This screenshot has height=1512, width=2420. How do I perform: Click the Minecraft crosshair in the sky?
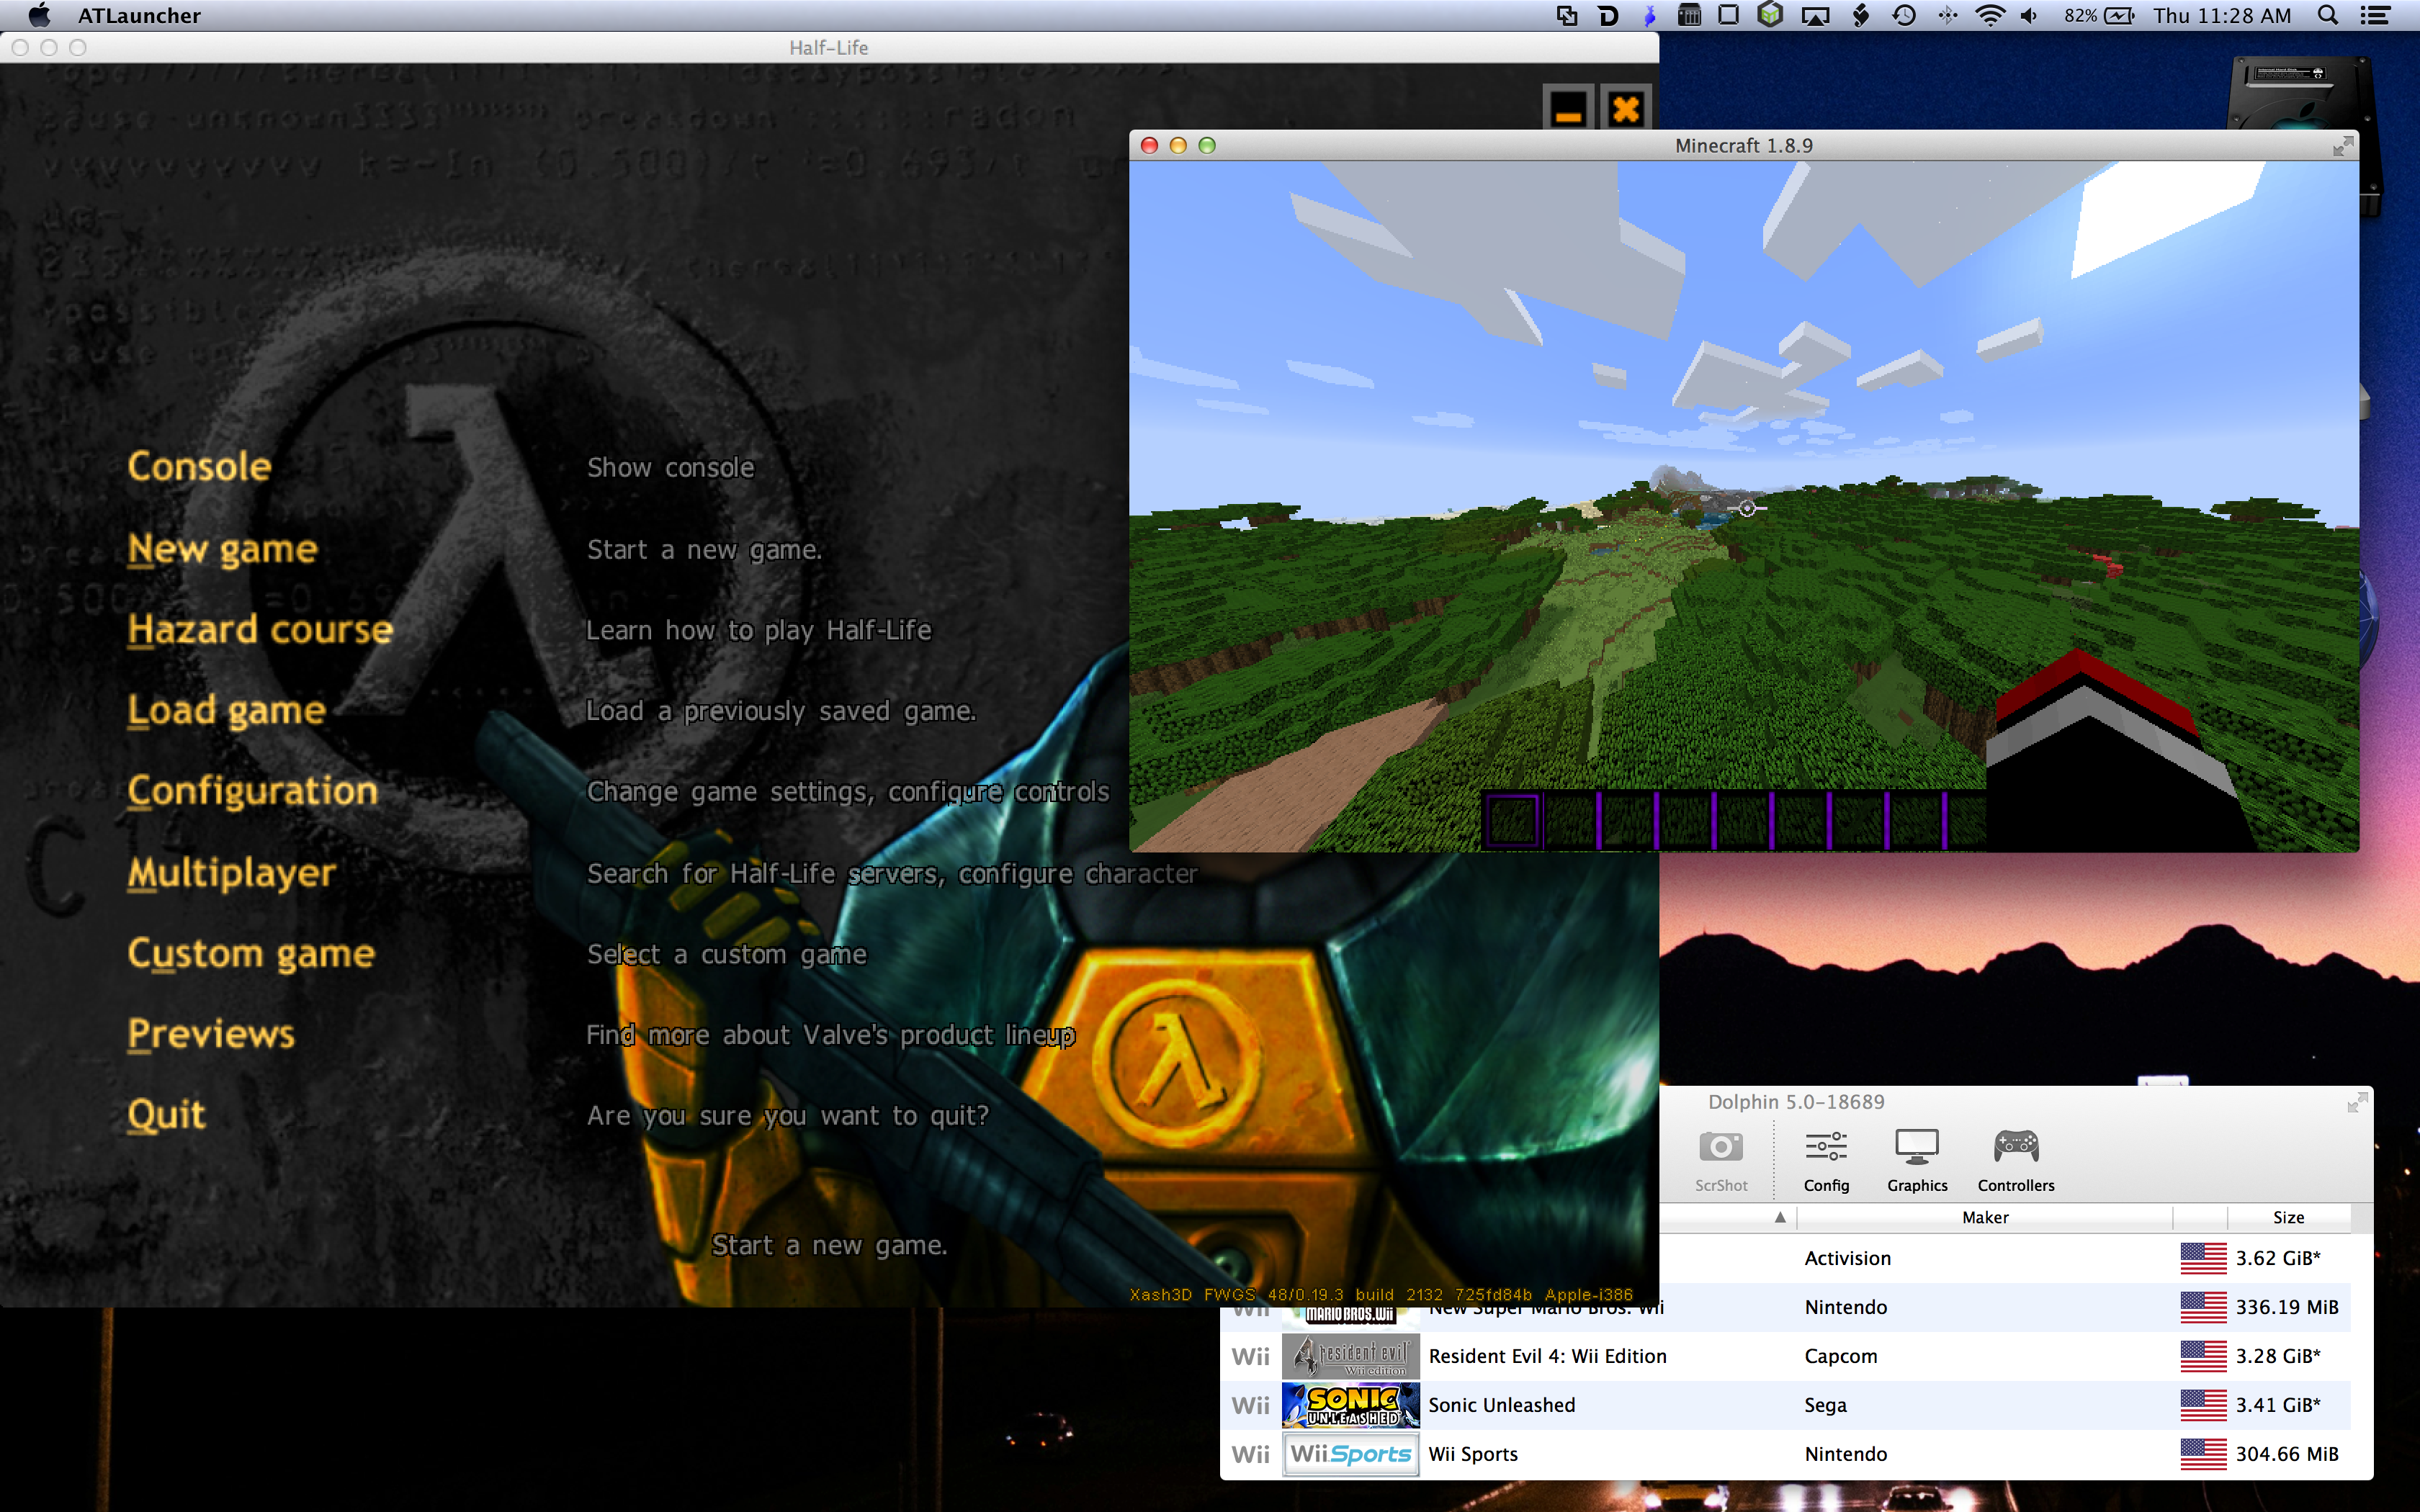click(x=1747, y=509)
